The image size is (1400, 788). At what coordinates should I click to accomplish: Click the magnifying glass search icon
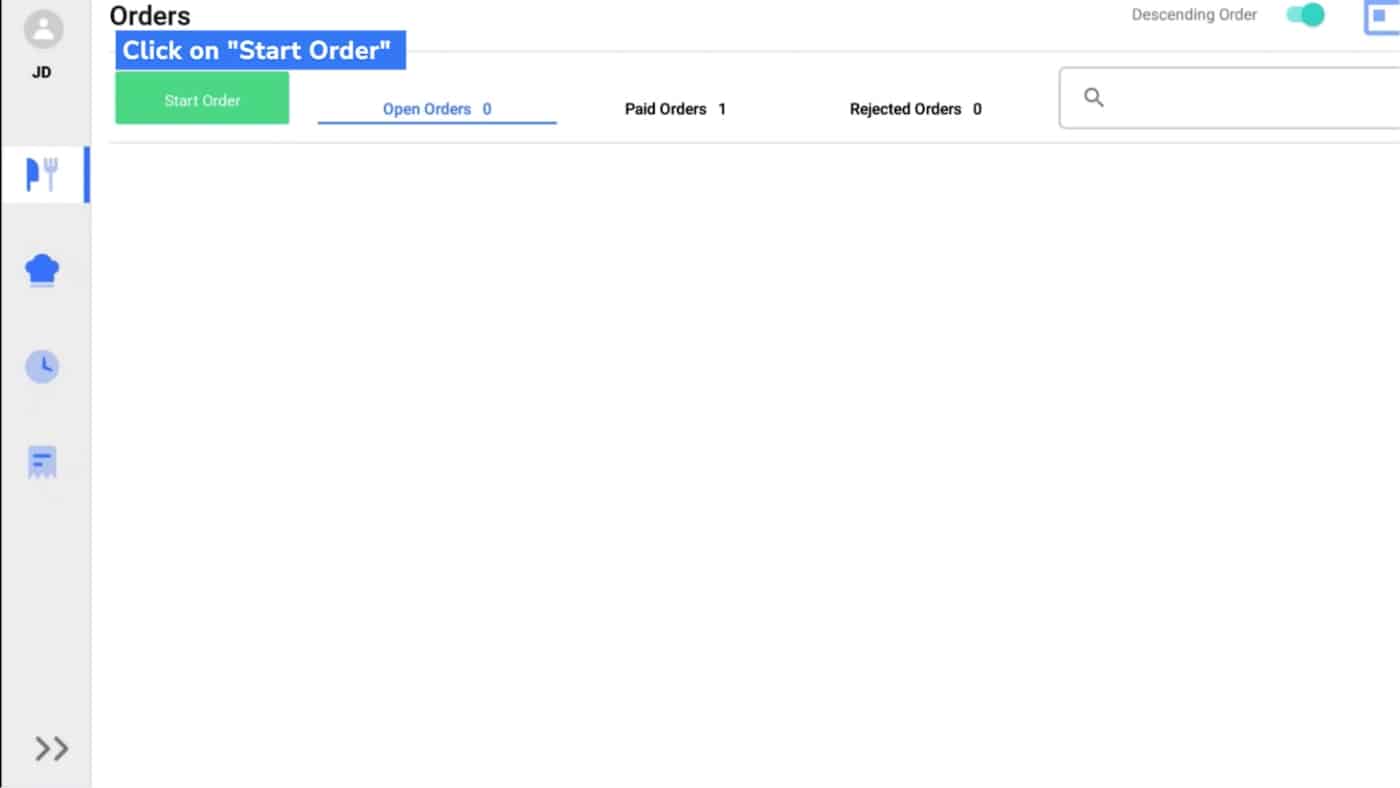[x=1094, y=97]
